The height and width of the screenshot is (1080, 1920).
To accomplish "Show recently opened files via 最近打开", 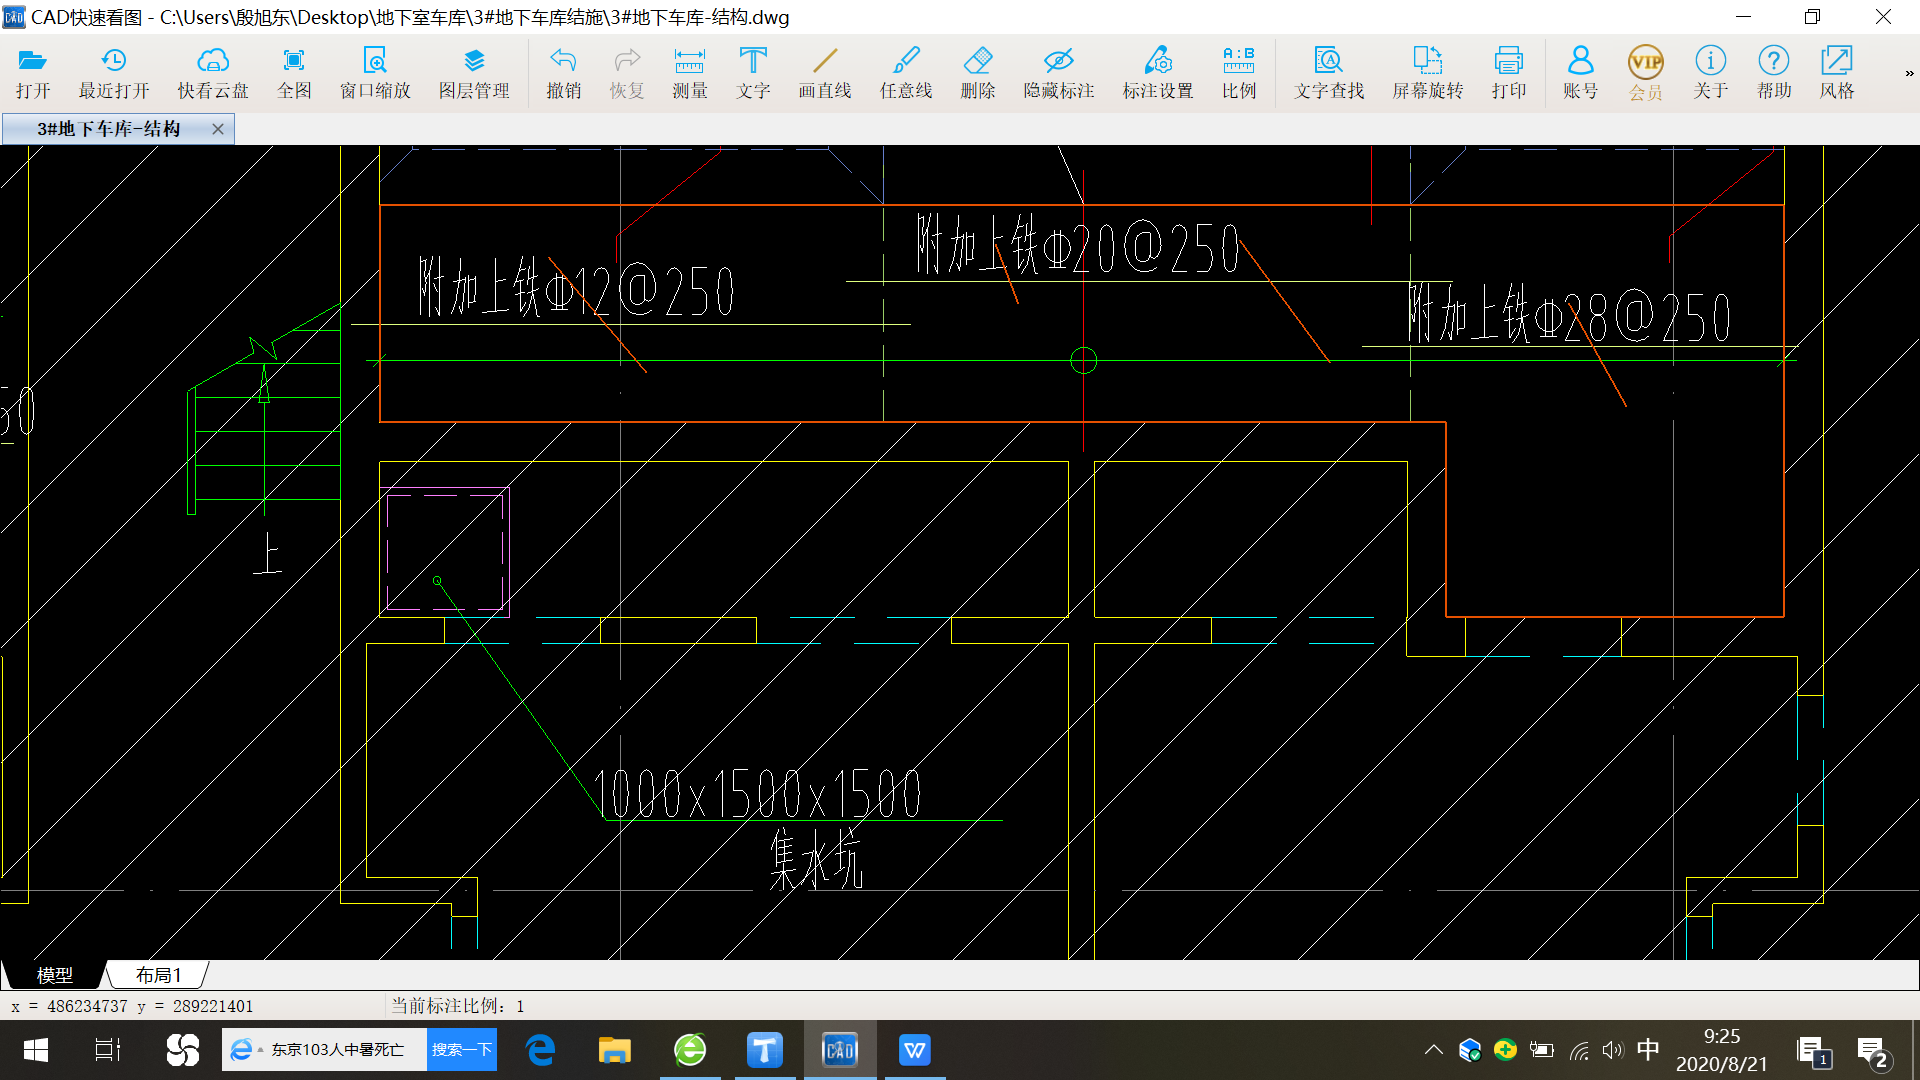I will tap(114, 73).
